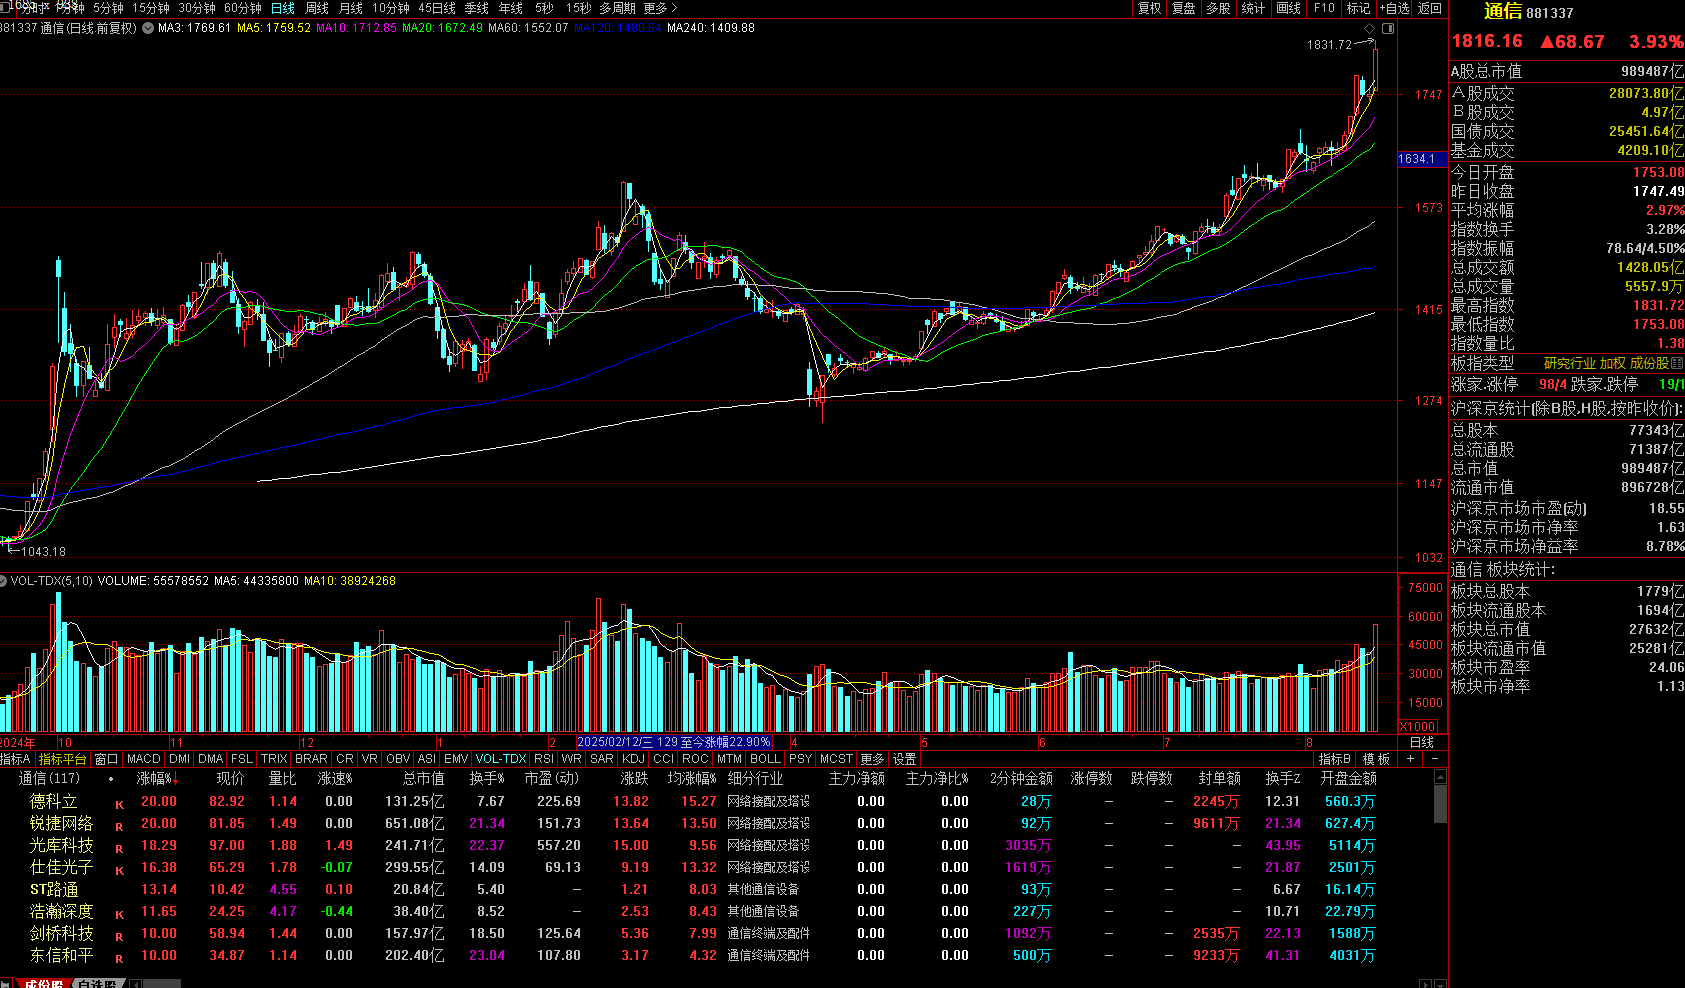Select the 指标A tab
The height and width of the screenshot is (988, 1685).
pos(15,759)
